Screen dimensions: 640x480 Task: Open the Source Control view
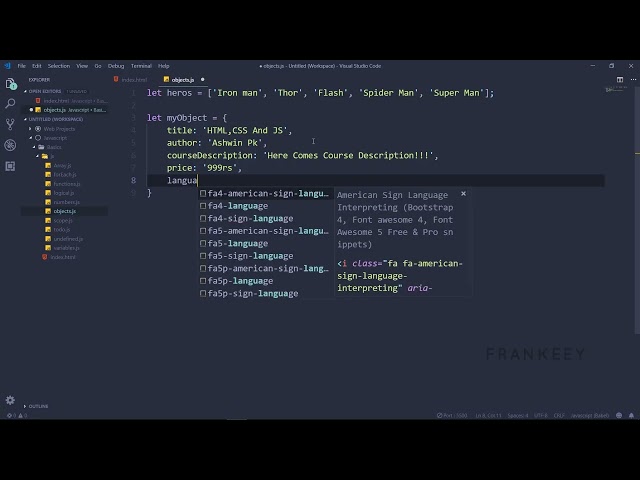10,124
